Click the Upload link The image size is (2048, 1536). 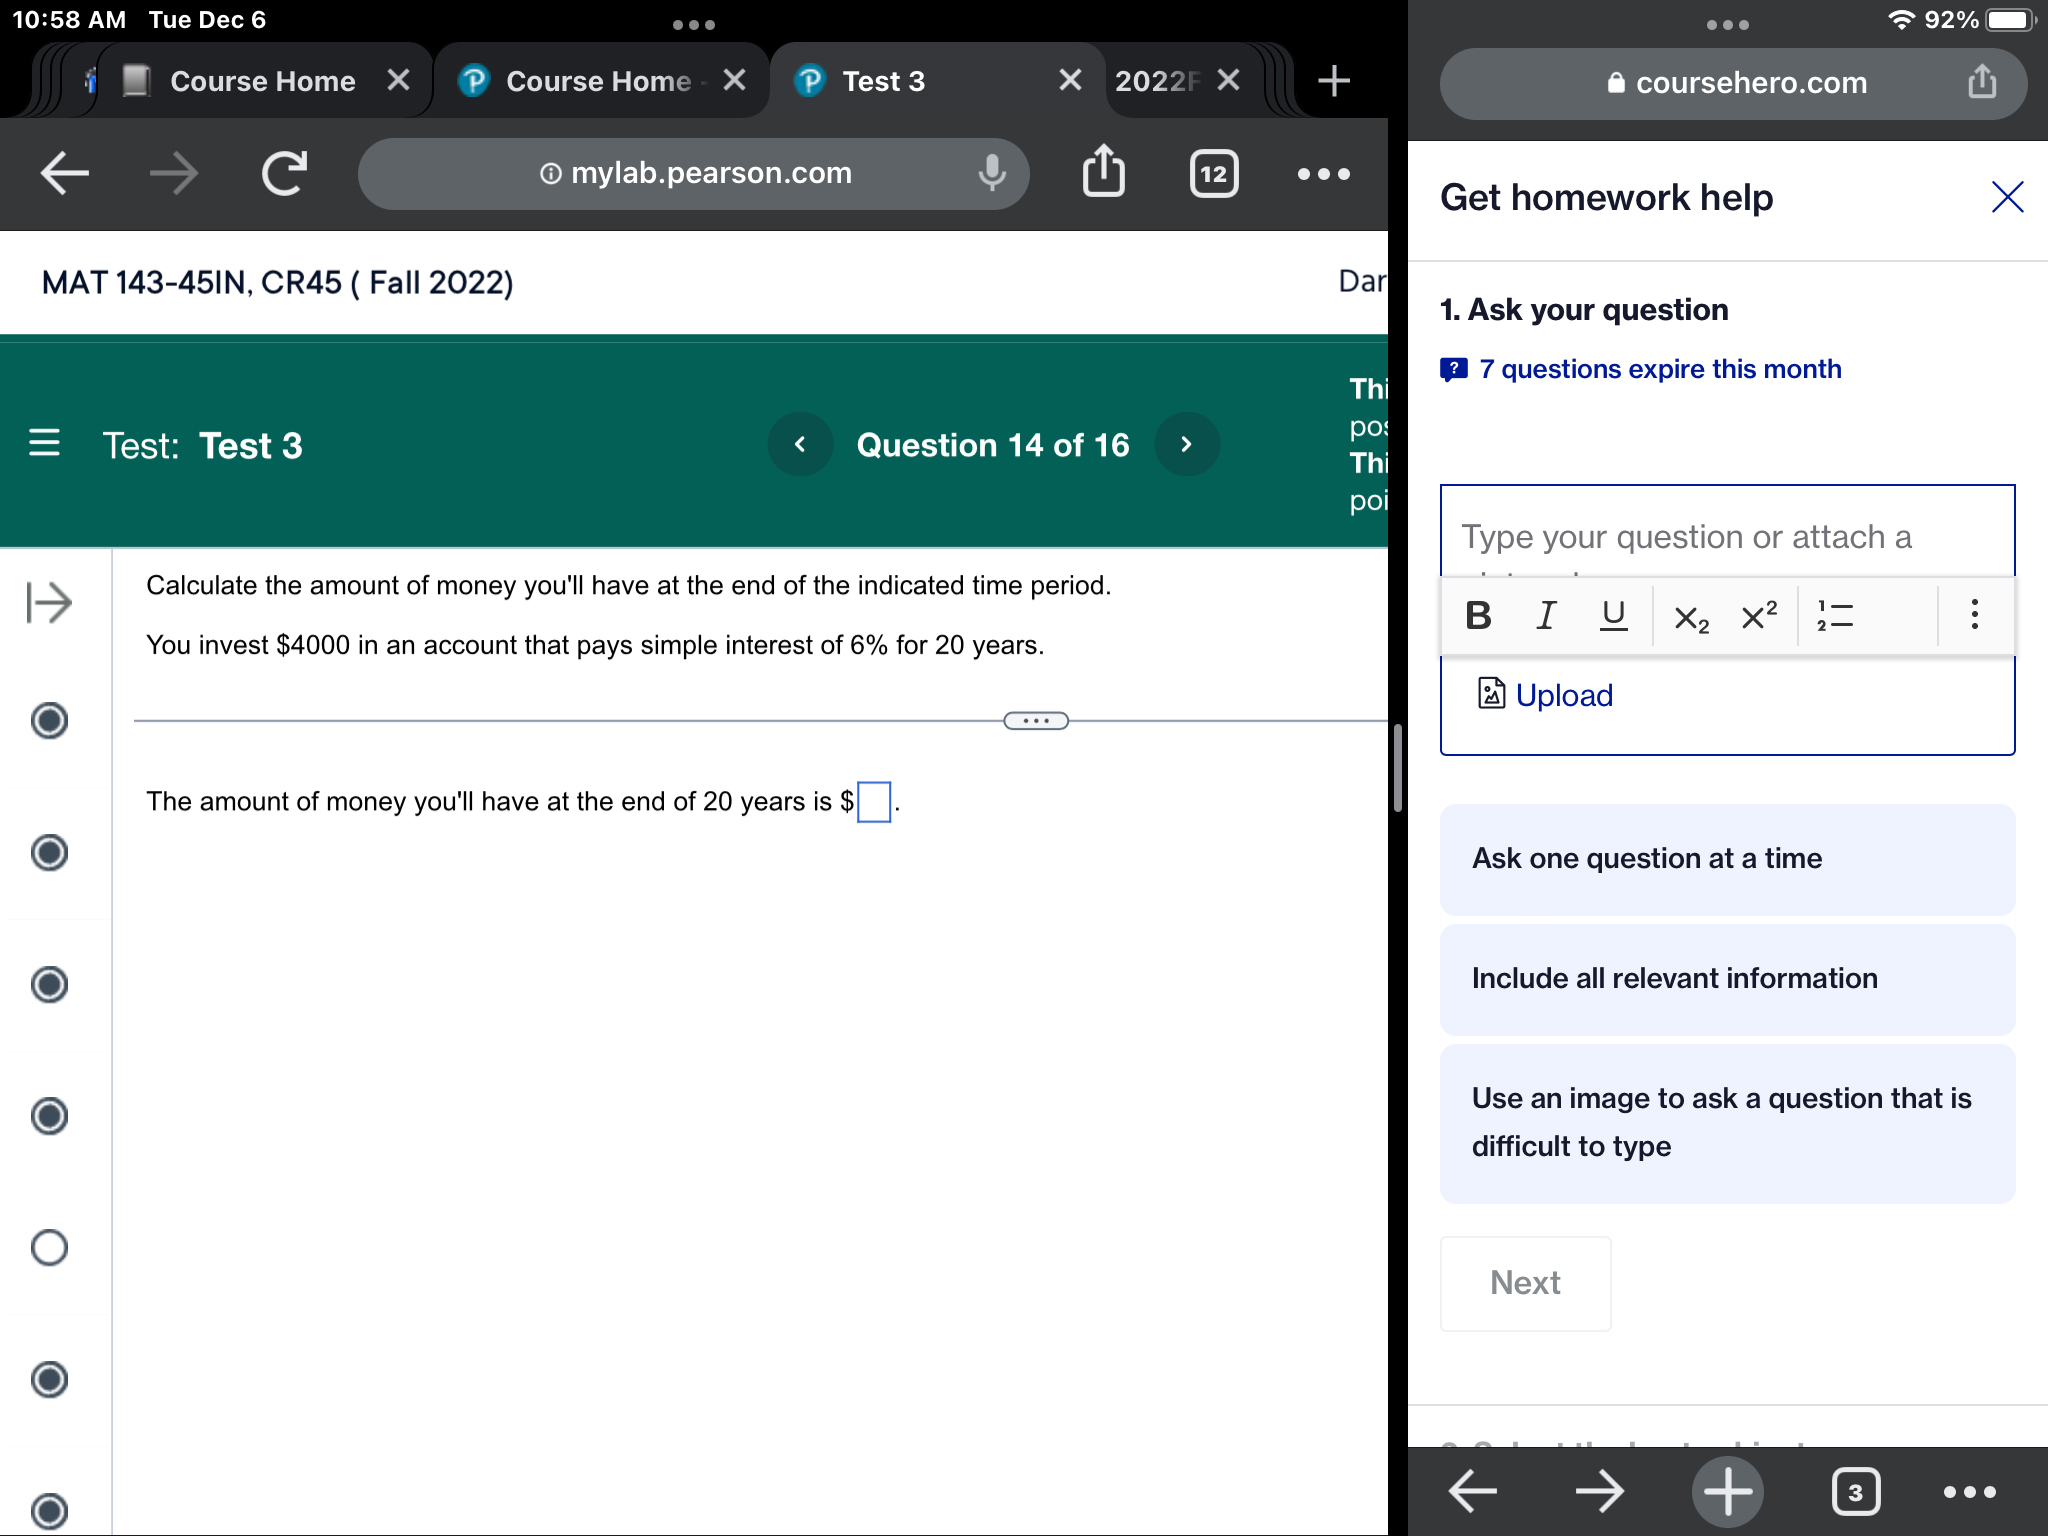pyautogui.click(x=1563, y=695)
